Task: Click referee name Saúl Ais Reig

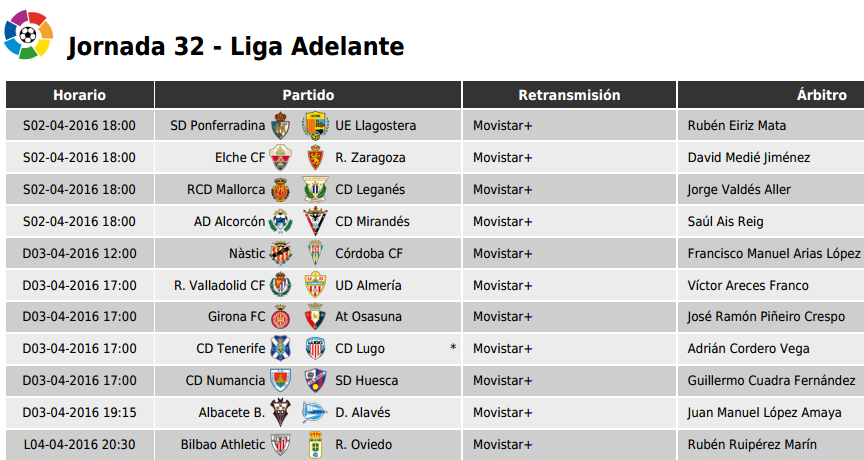Action: point(725,221)
